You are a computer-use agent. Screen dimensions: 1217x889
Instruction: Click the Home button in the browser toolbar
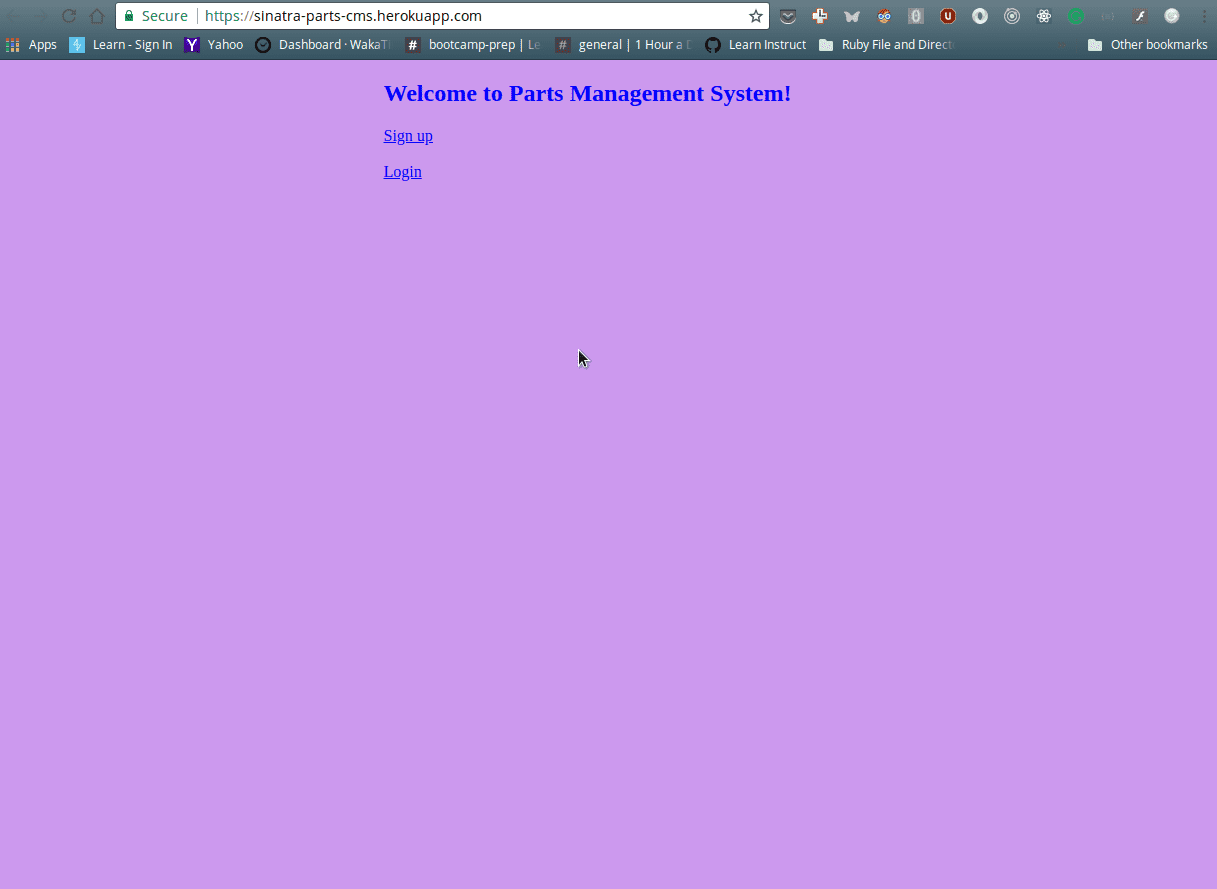pyautogui.click(x=96, y=16)
